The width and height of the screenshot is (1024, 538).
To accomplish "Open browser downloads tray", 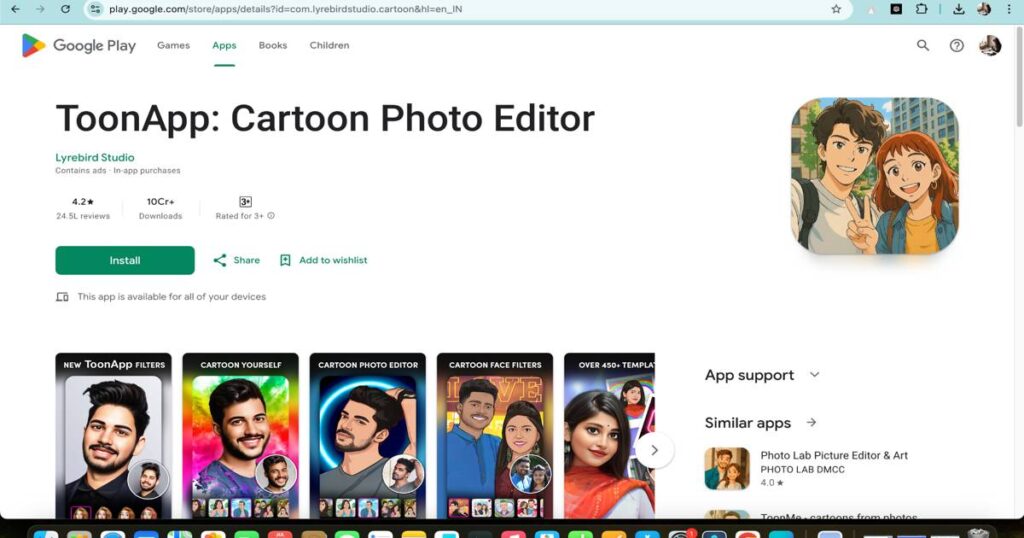I will coord(959,9).
